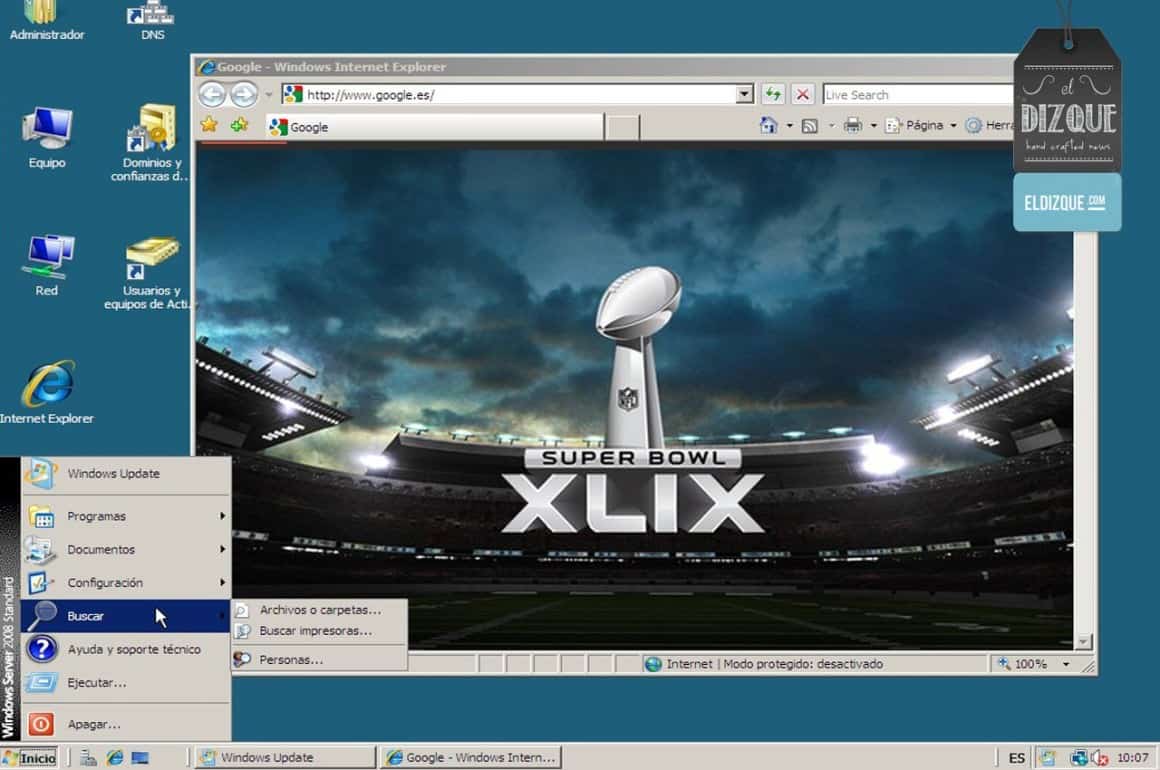Click the network status tray icon

[x=1079, y=757]
